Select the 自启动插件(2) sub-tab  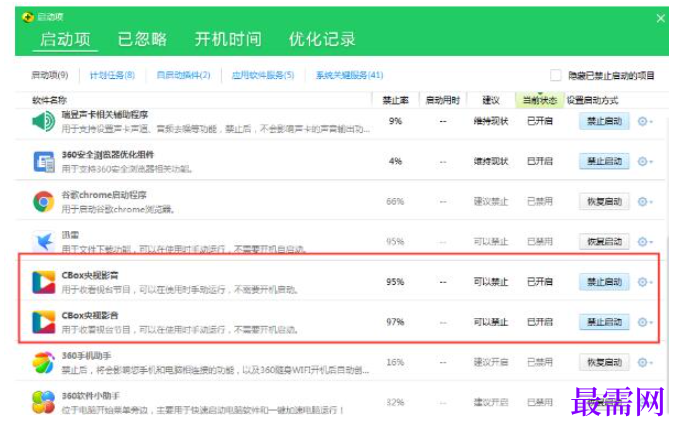pos(183,75)
